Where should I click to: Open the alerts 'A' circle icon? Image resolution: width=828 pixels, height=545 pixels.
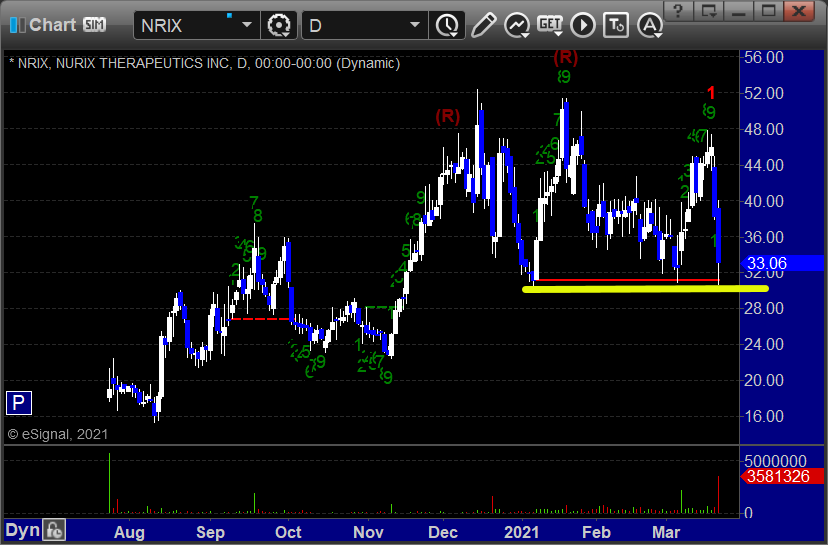pyautogui.click(x=650, y=25)
